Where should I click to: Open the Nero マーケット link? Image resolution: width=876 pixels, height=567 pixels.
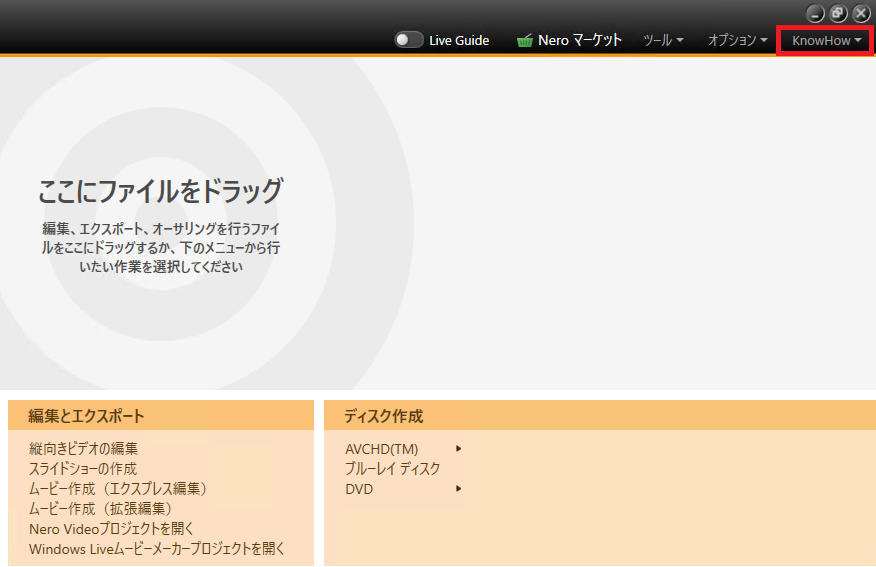click(x=579, y=40)
